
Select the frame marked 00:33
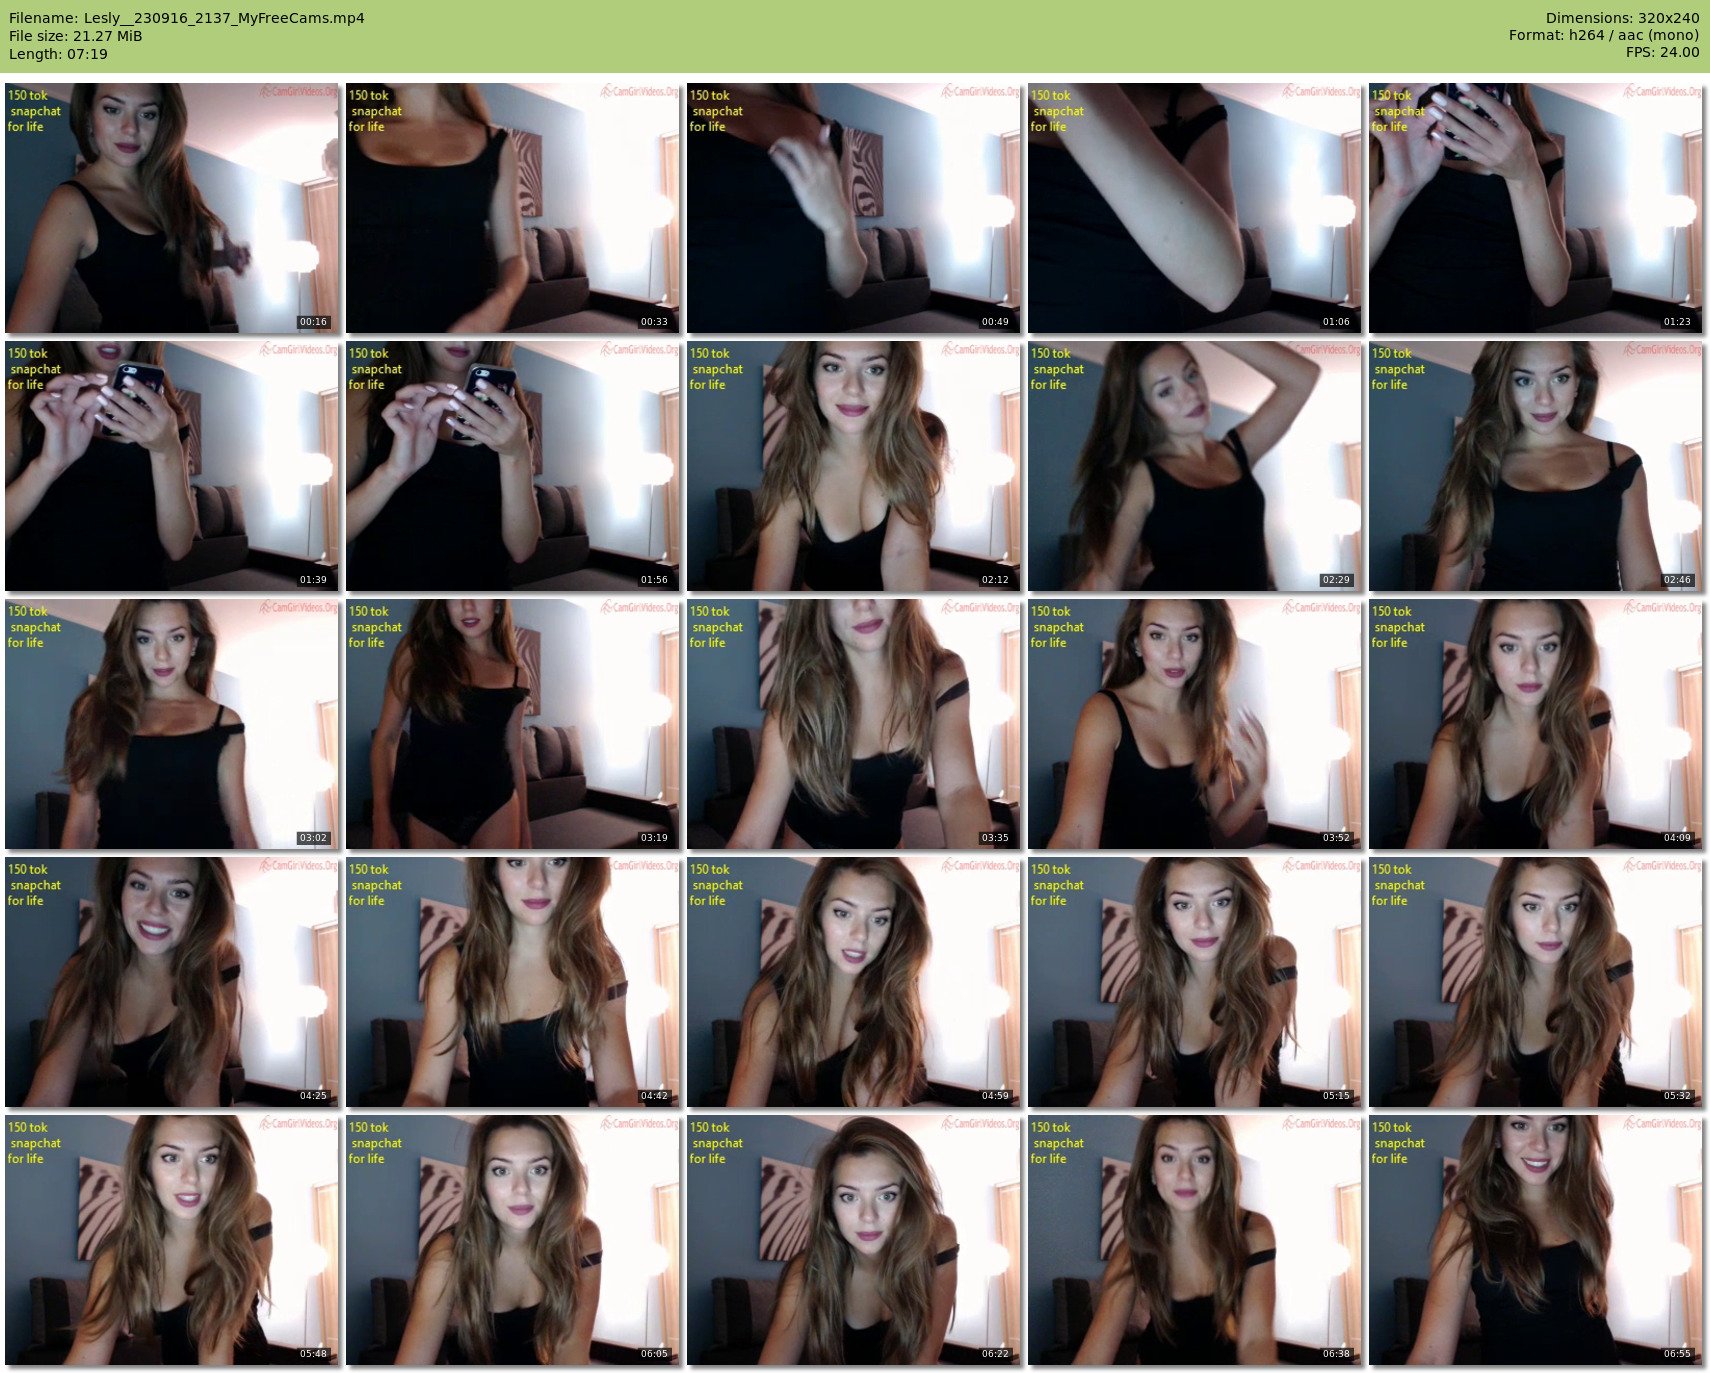pos(512,207)
